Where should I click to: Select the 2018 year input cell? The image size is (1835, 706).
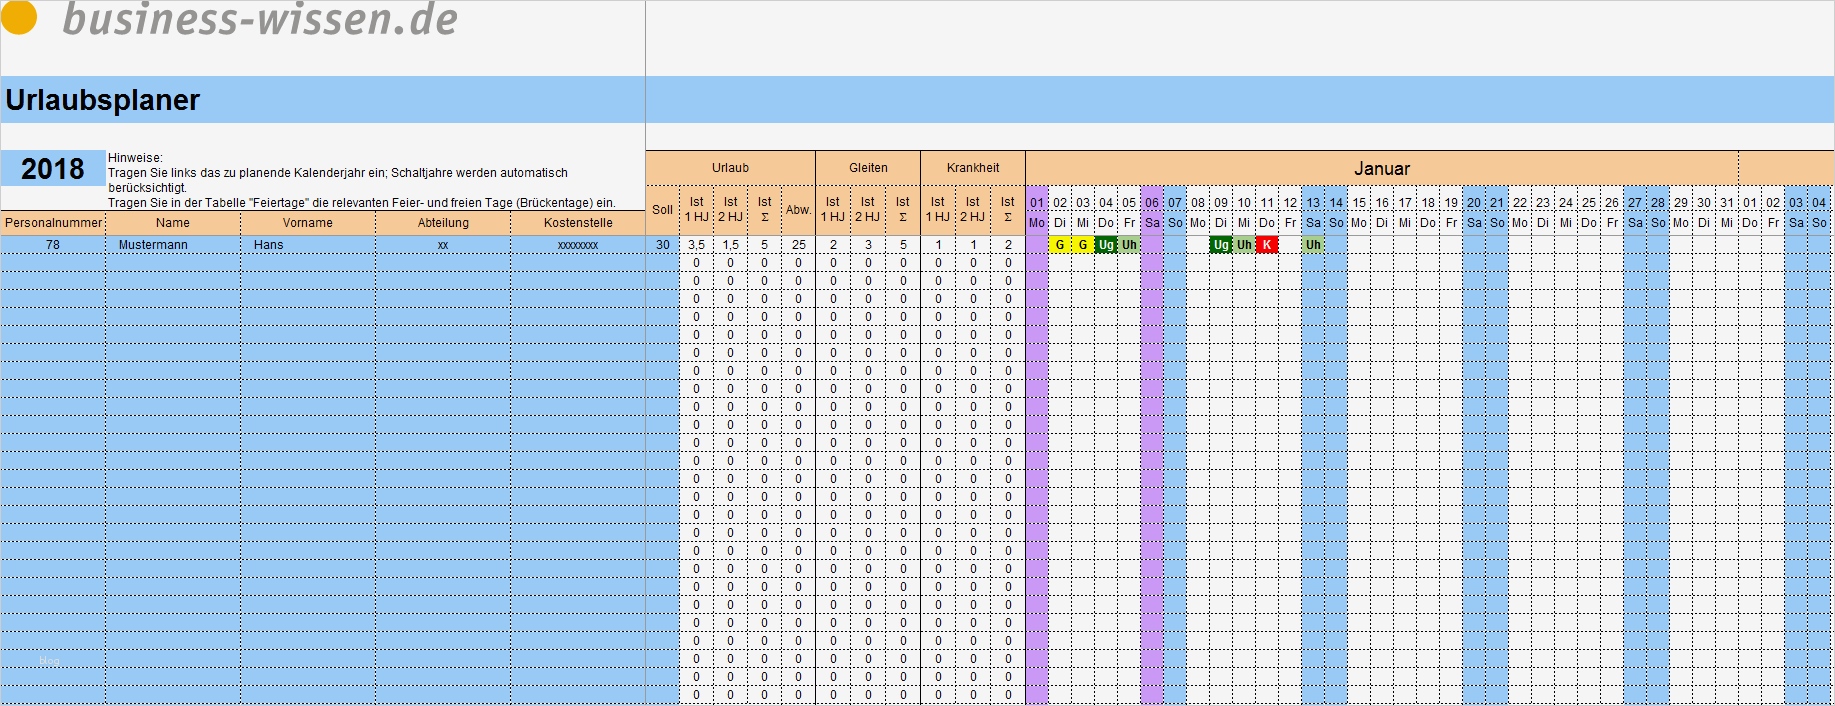point(53,168)
